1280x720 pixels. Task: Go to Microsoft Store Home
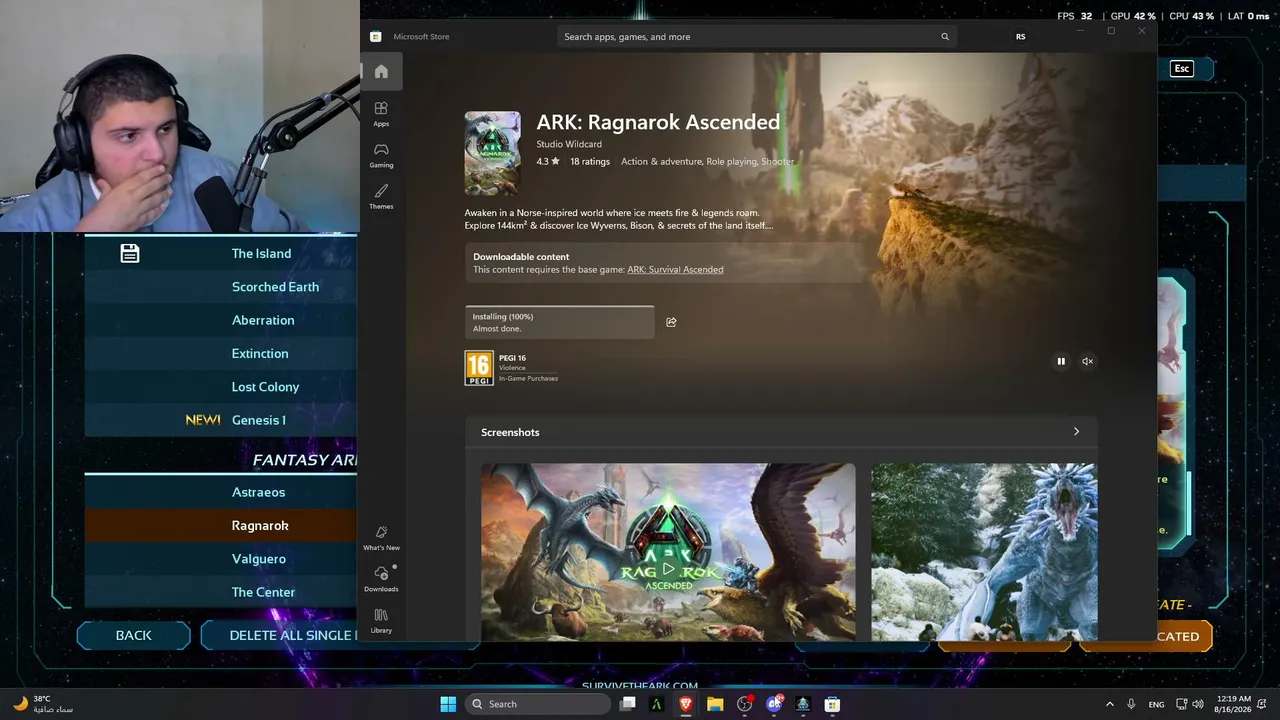click(381, 72)
